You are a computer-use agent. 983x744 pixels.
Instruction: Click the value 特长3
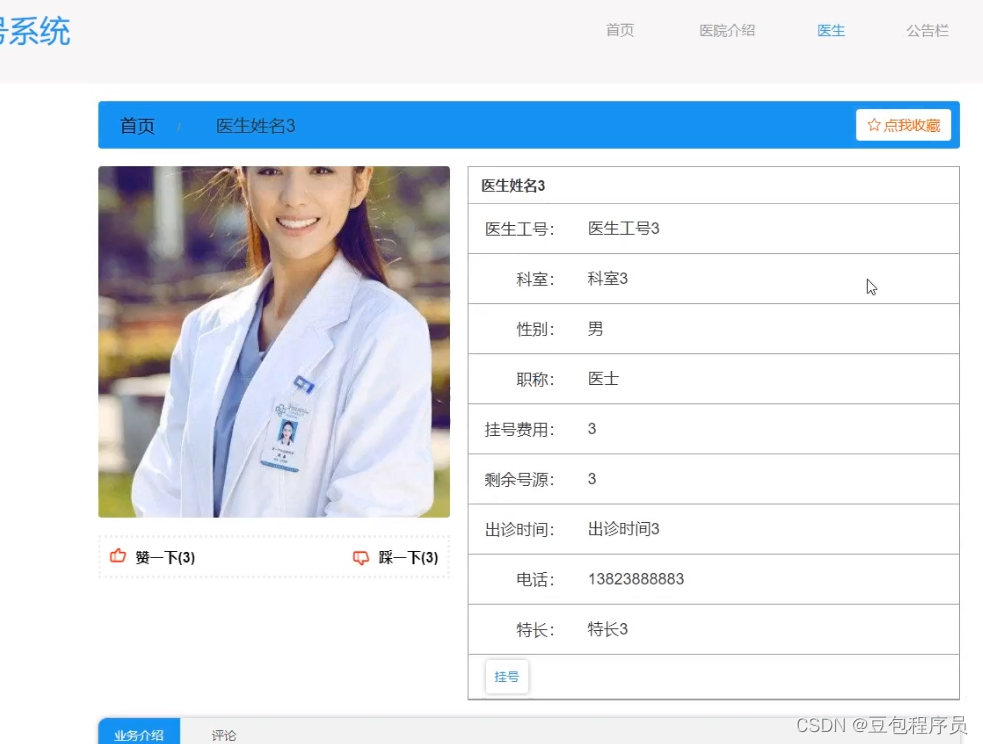[x=607, y=629]
